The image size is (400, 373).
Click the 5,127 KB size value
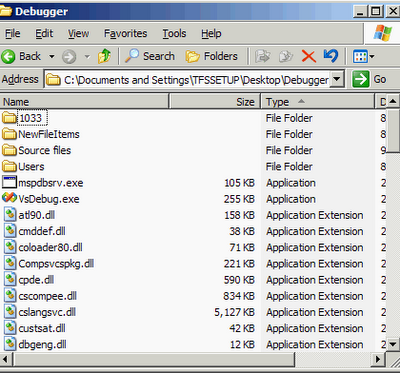tap(234, 312)
